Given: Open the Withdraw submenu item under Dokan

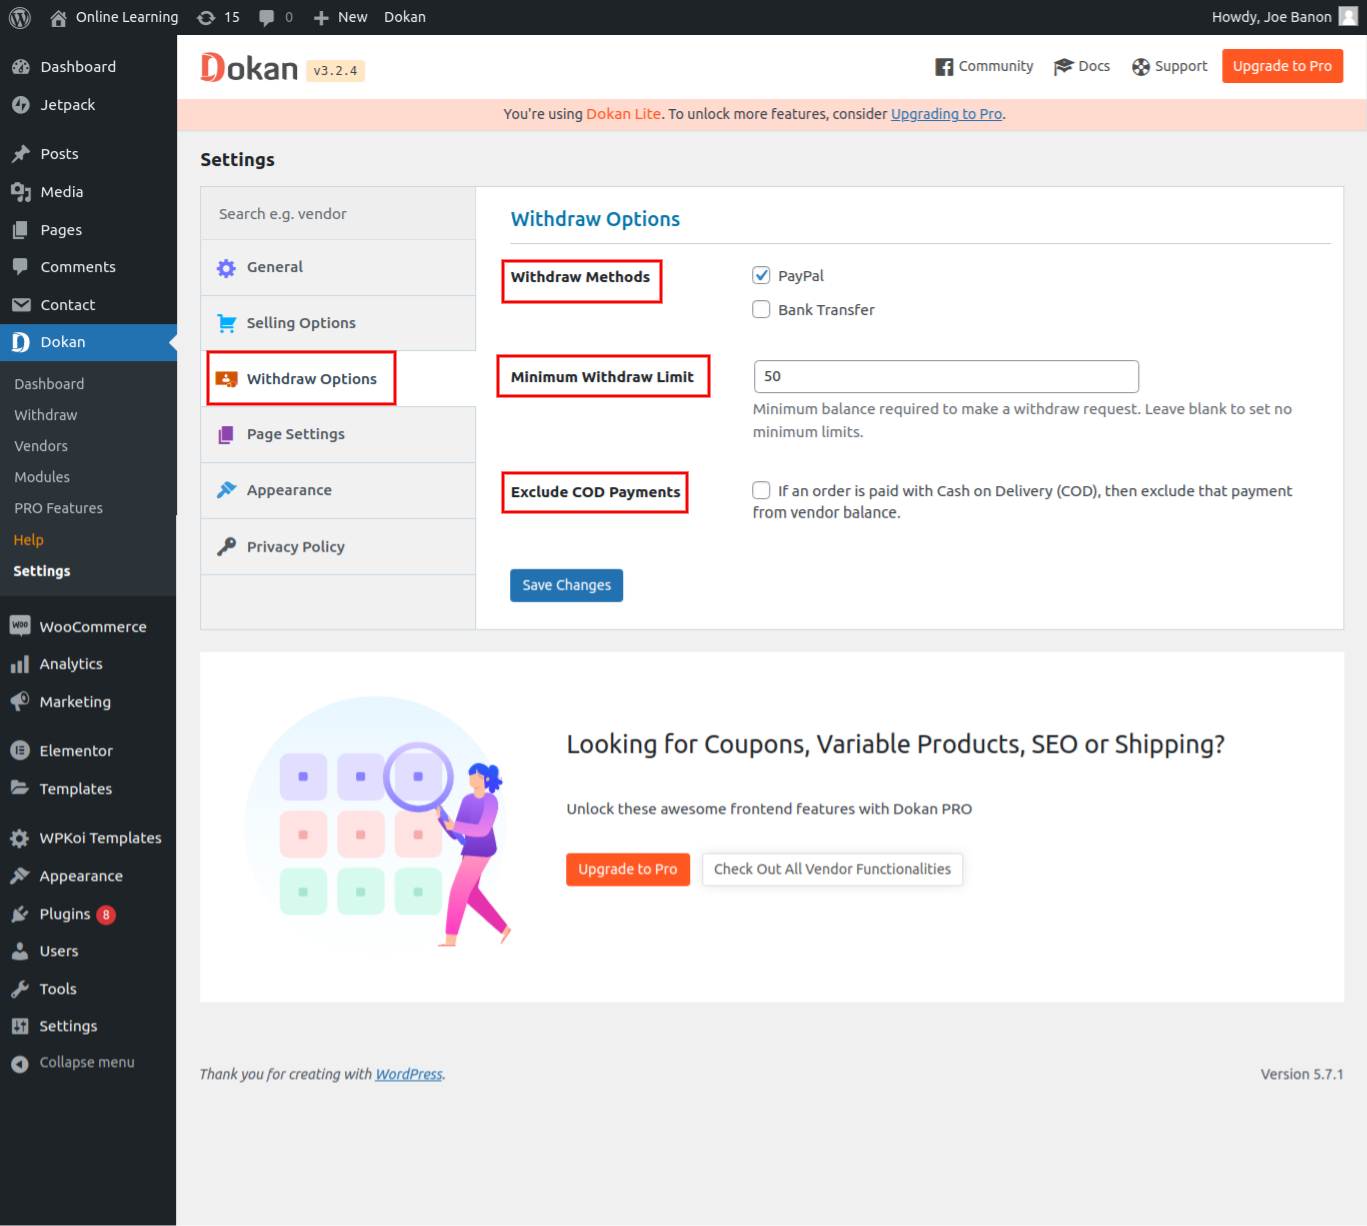Looking at the screenshot, I should 46,415.
